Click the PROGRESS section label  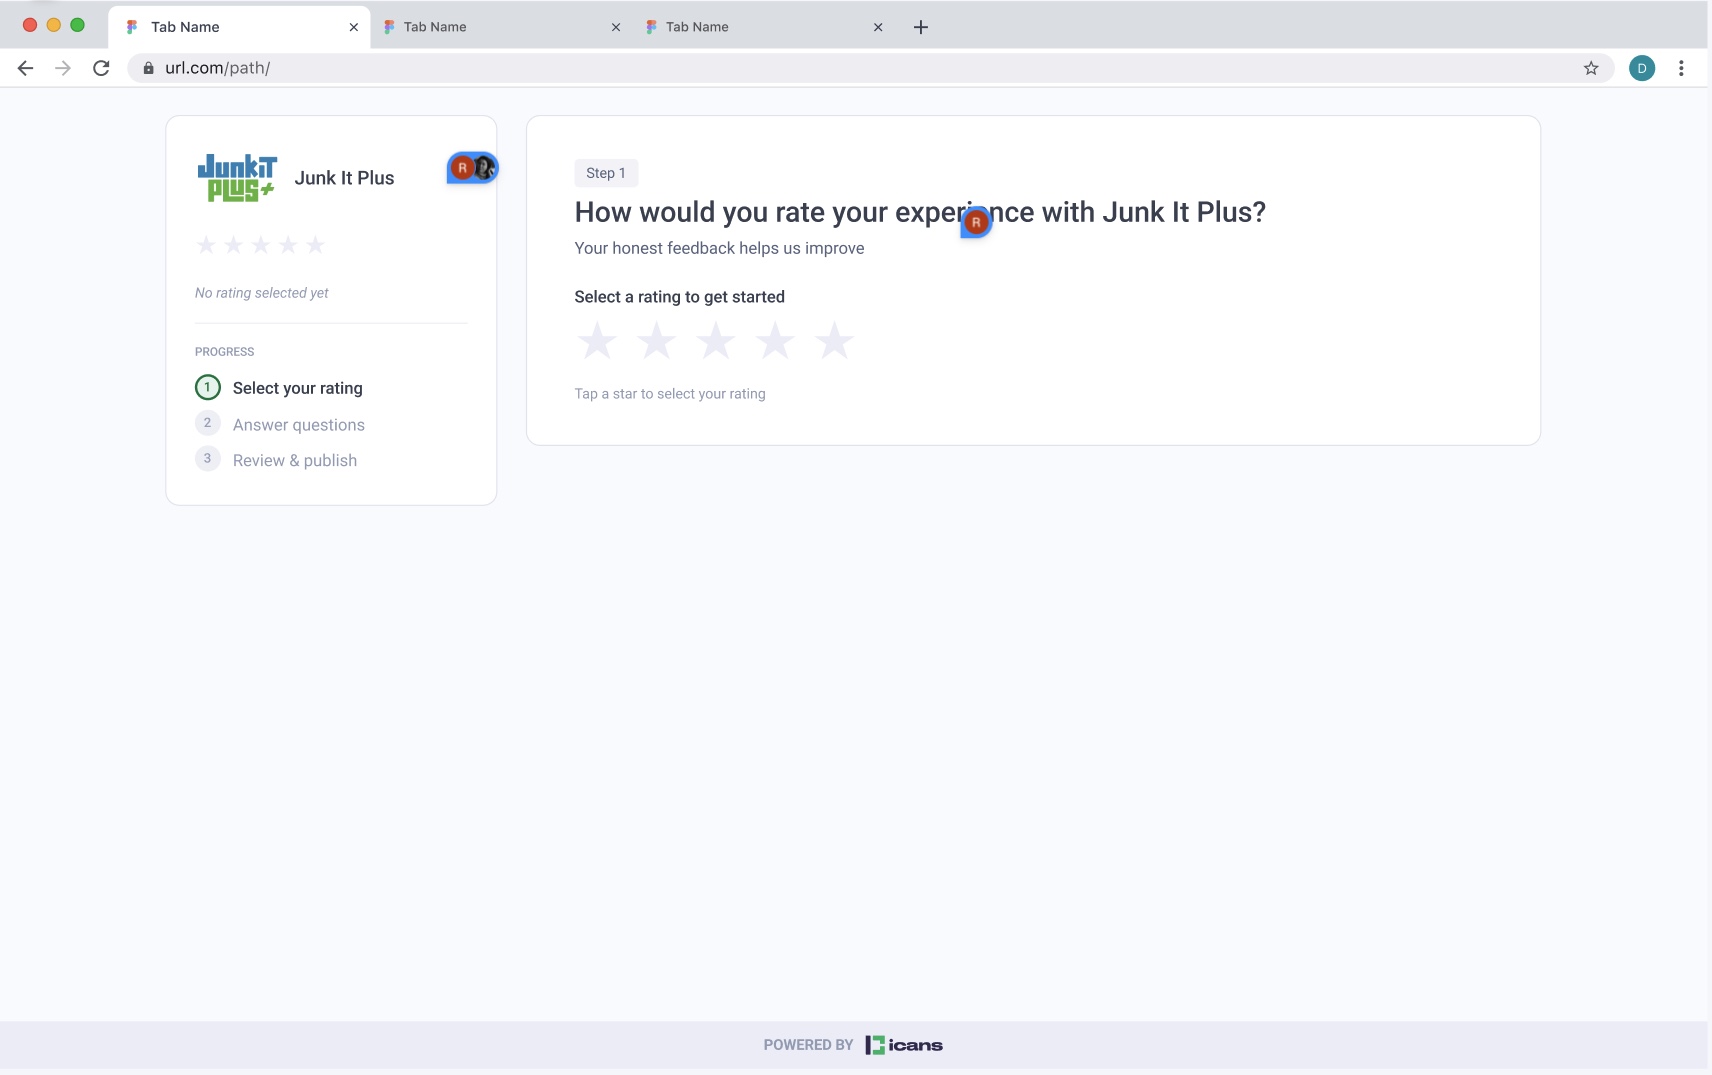[225, 352]
